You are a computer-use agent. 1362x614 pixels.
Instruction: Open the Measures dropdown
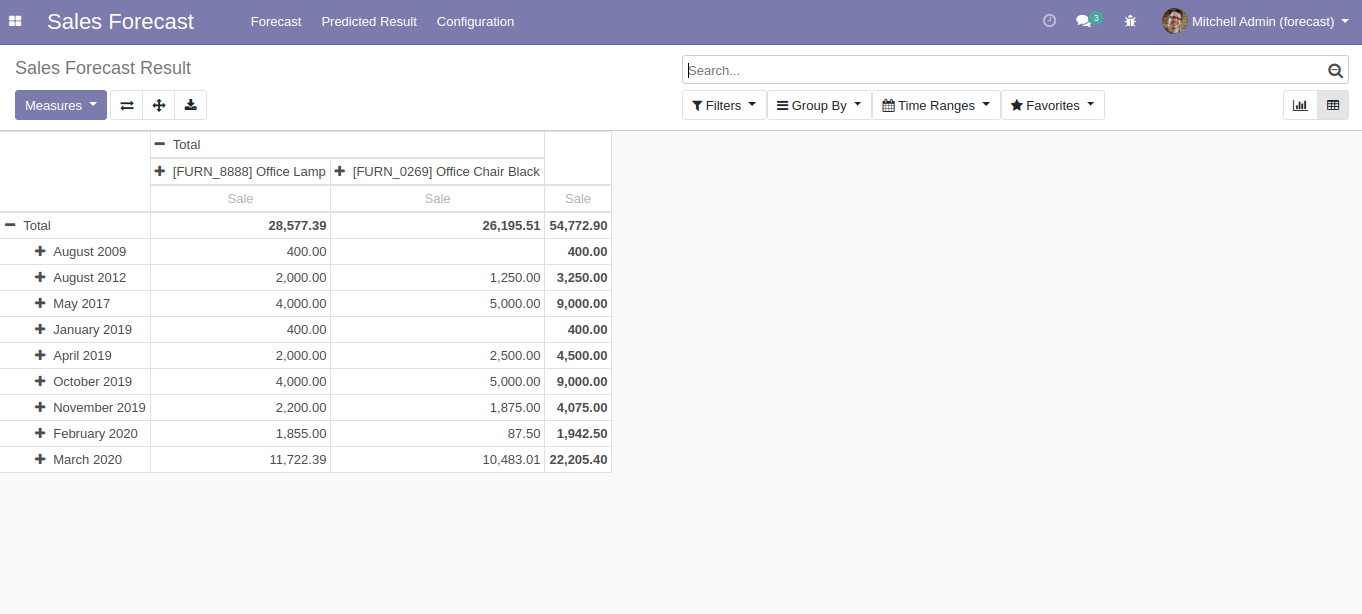(x=60, y=105)
